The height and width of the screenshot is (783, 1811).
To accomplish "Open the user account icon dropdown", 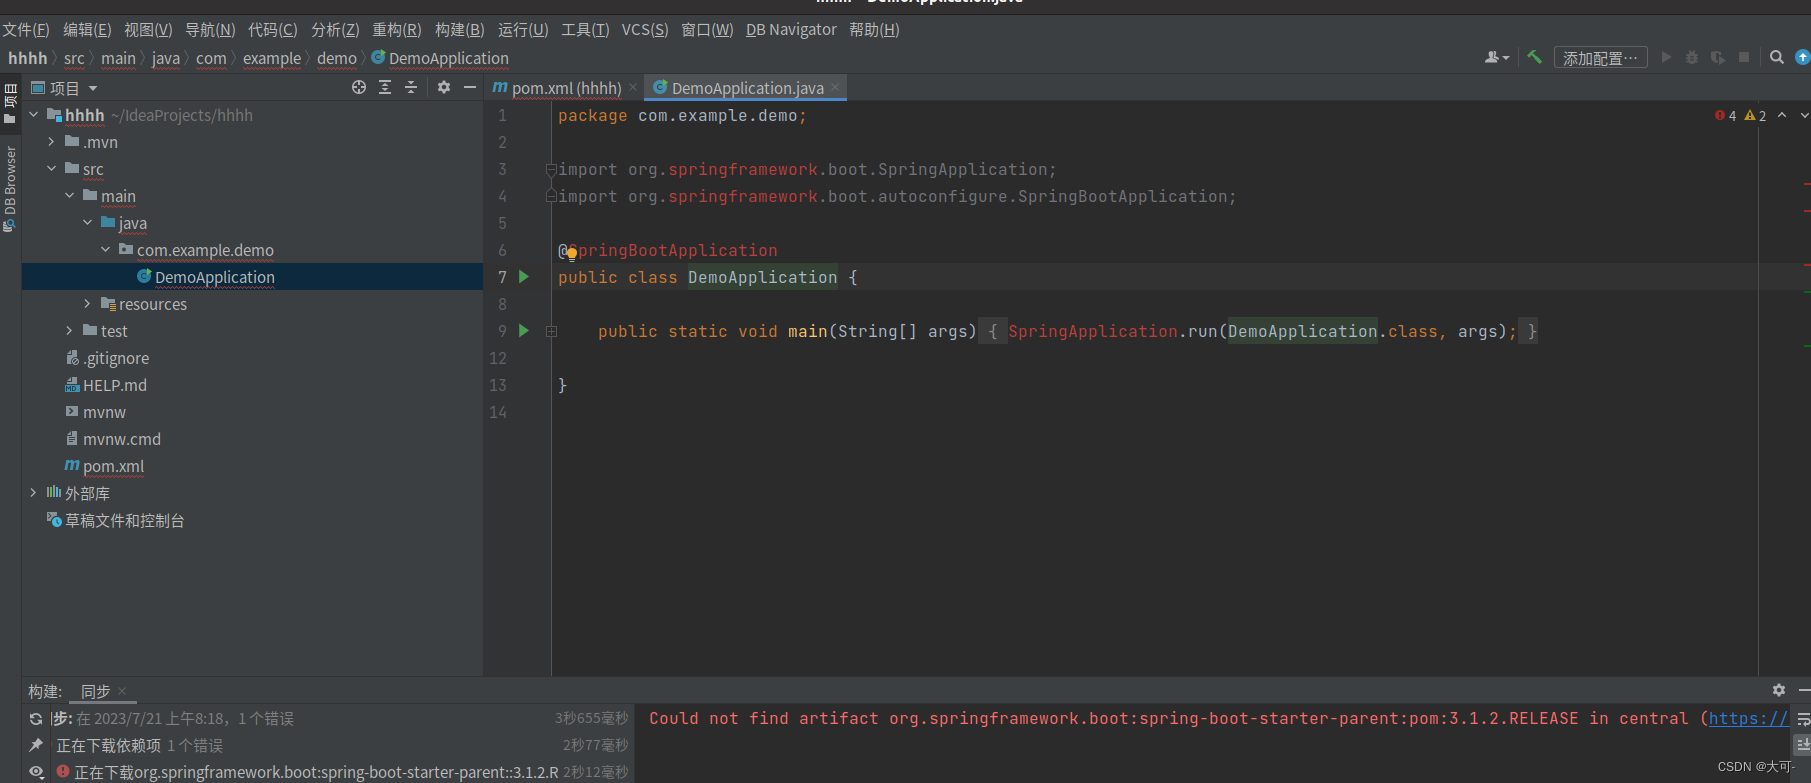I will [1497, 58].
